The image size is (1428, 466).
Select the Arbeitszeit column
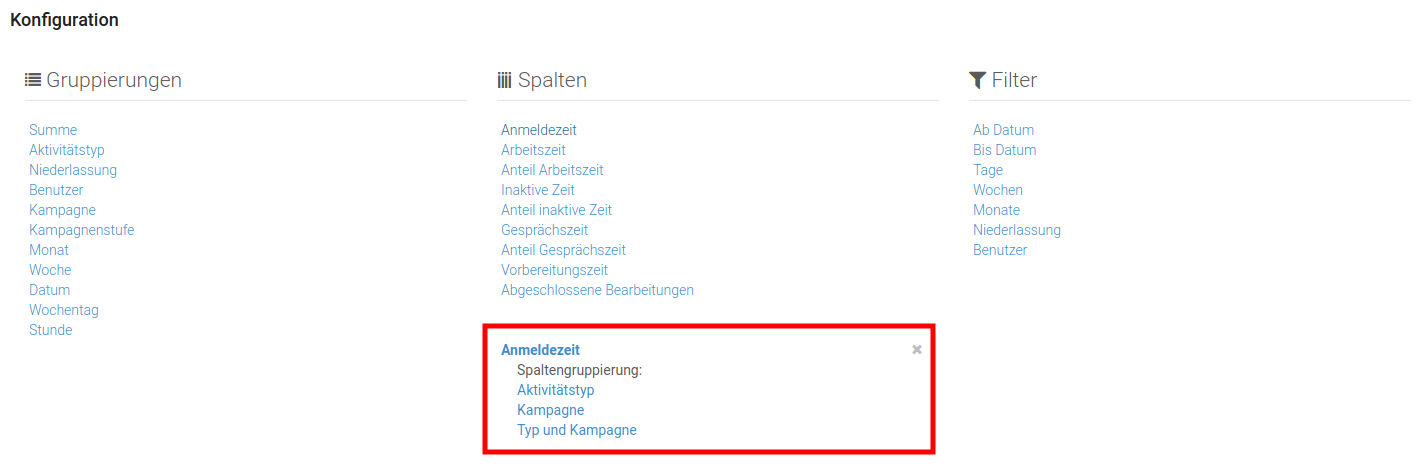[533, 150]
